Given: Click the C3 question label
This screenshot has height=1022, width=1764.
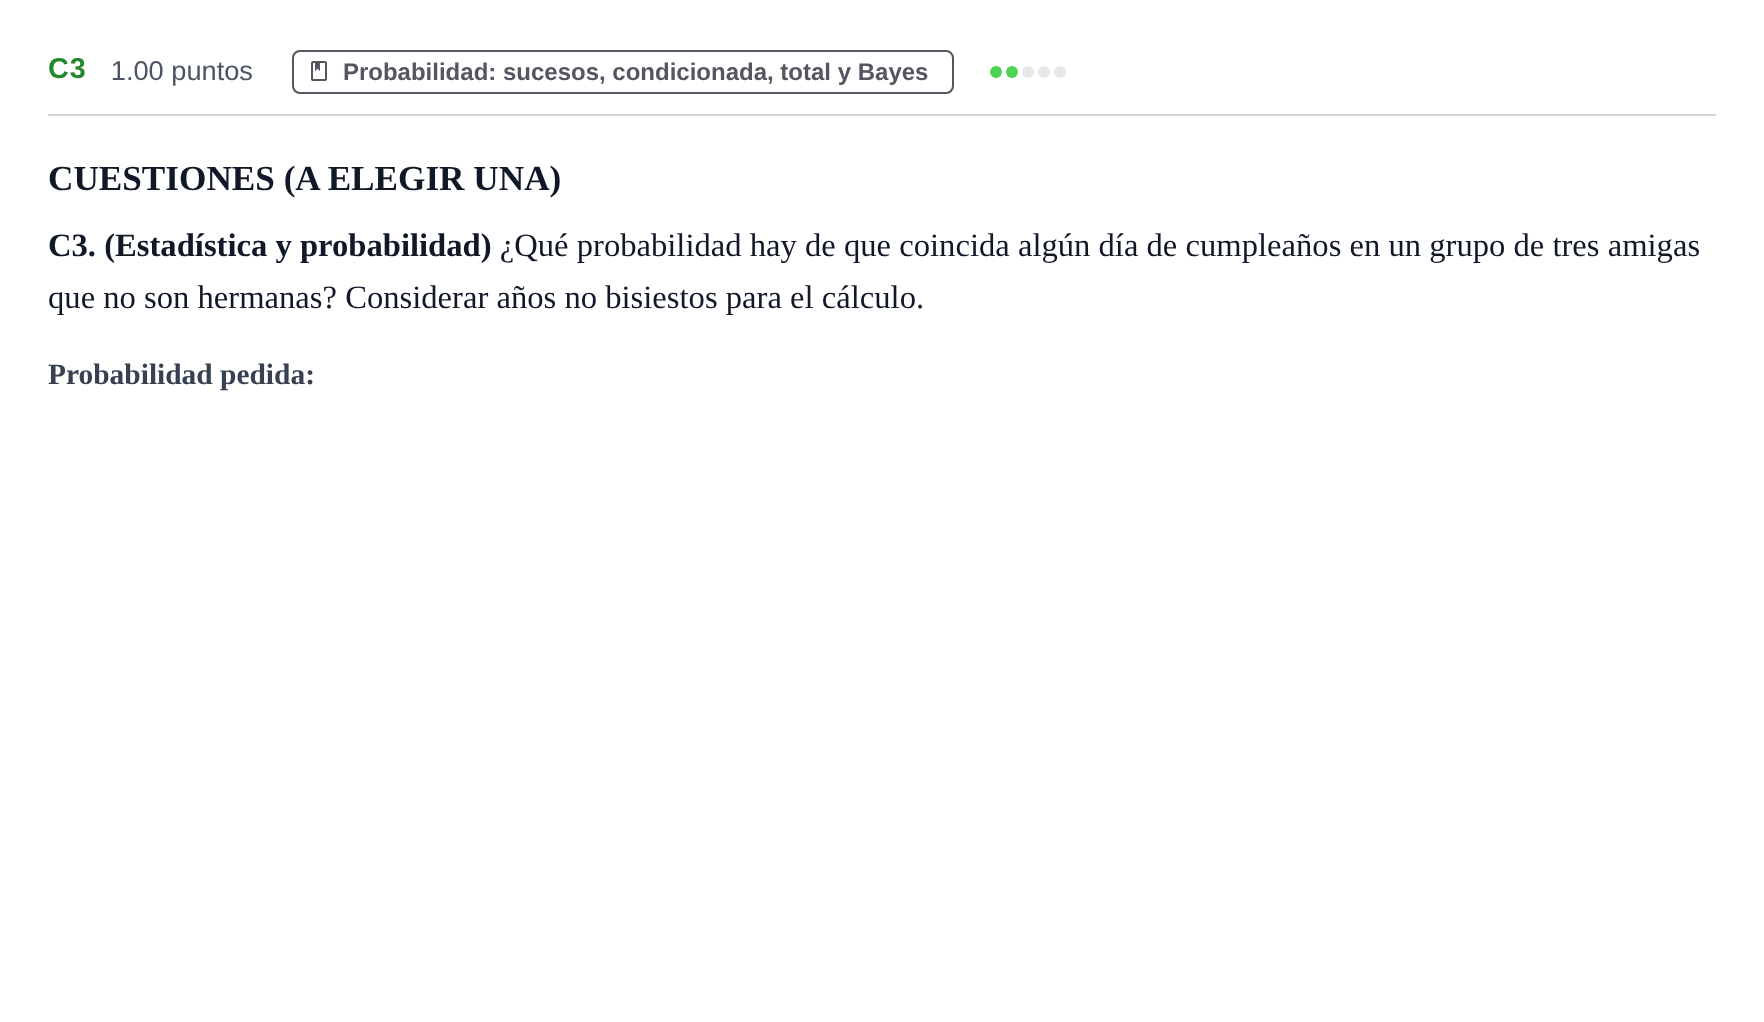Looking at the screenshot, I should pyautogui.click(x=67, y=69).
